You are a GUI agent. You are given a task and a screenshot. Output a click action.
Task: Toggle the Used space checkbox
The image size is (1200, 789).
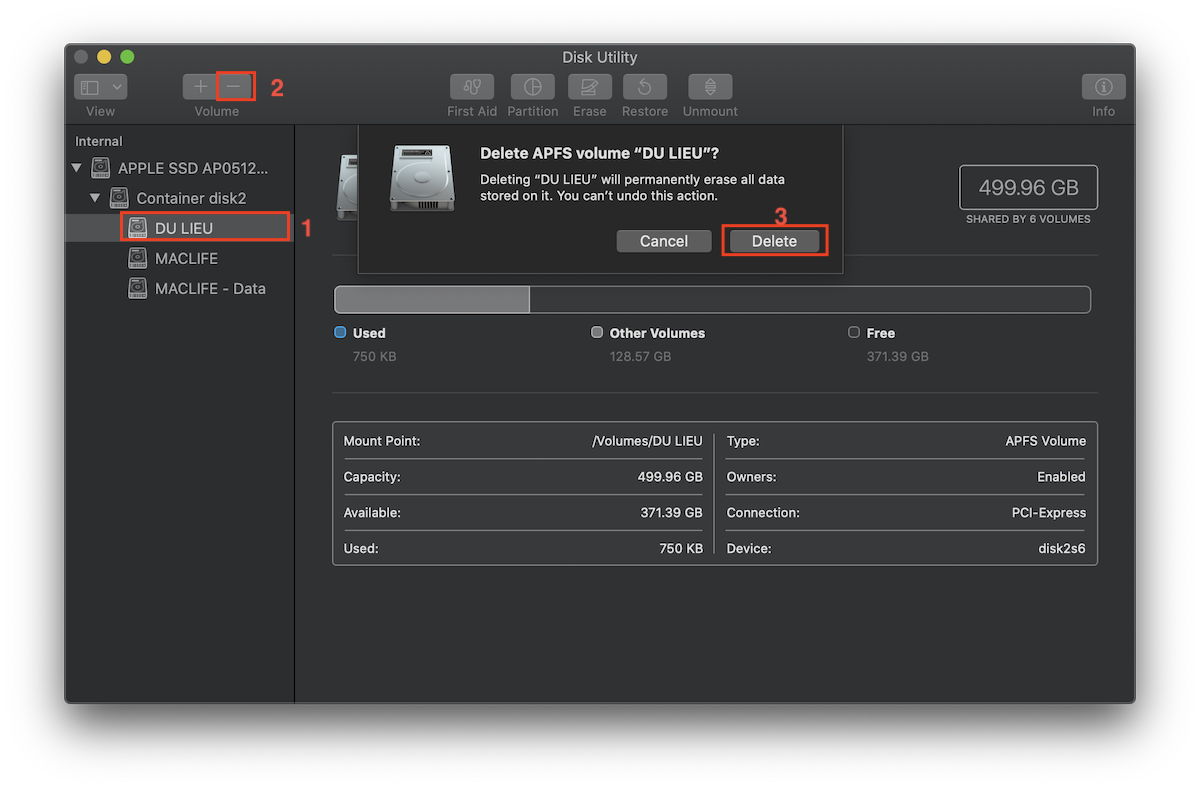click(x=341, y=332)
